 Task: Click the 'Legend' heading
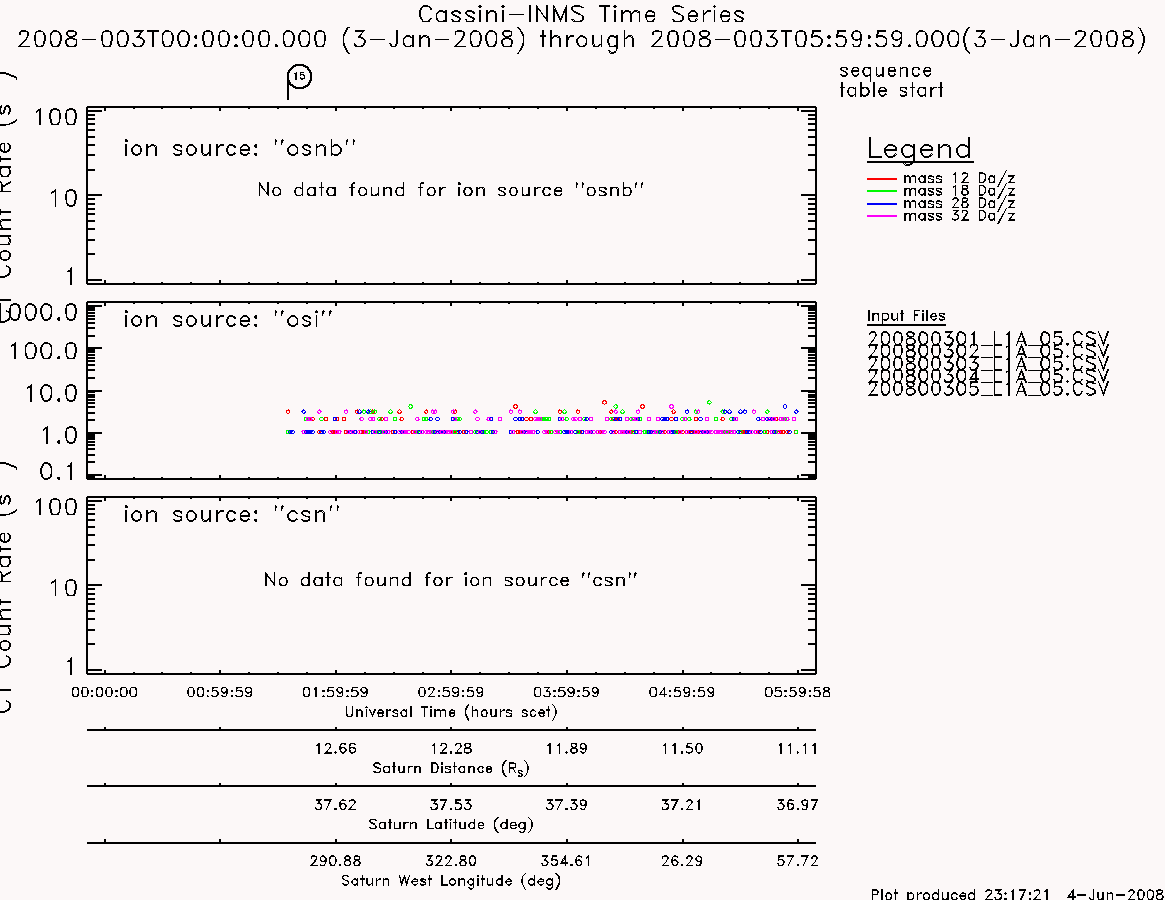tap(919, 149)
